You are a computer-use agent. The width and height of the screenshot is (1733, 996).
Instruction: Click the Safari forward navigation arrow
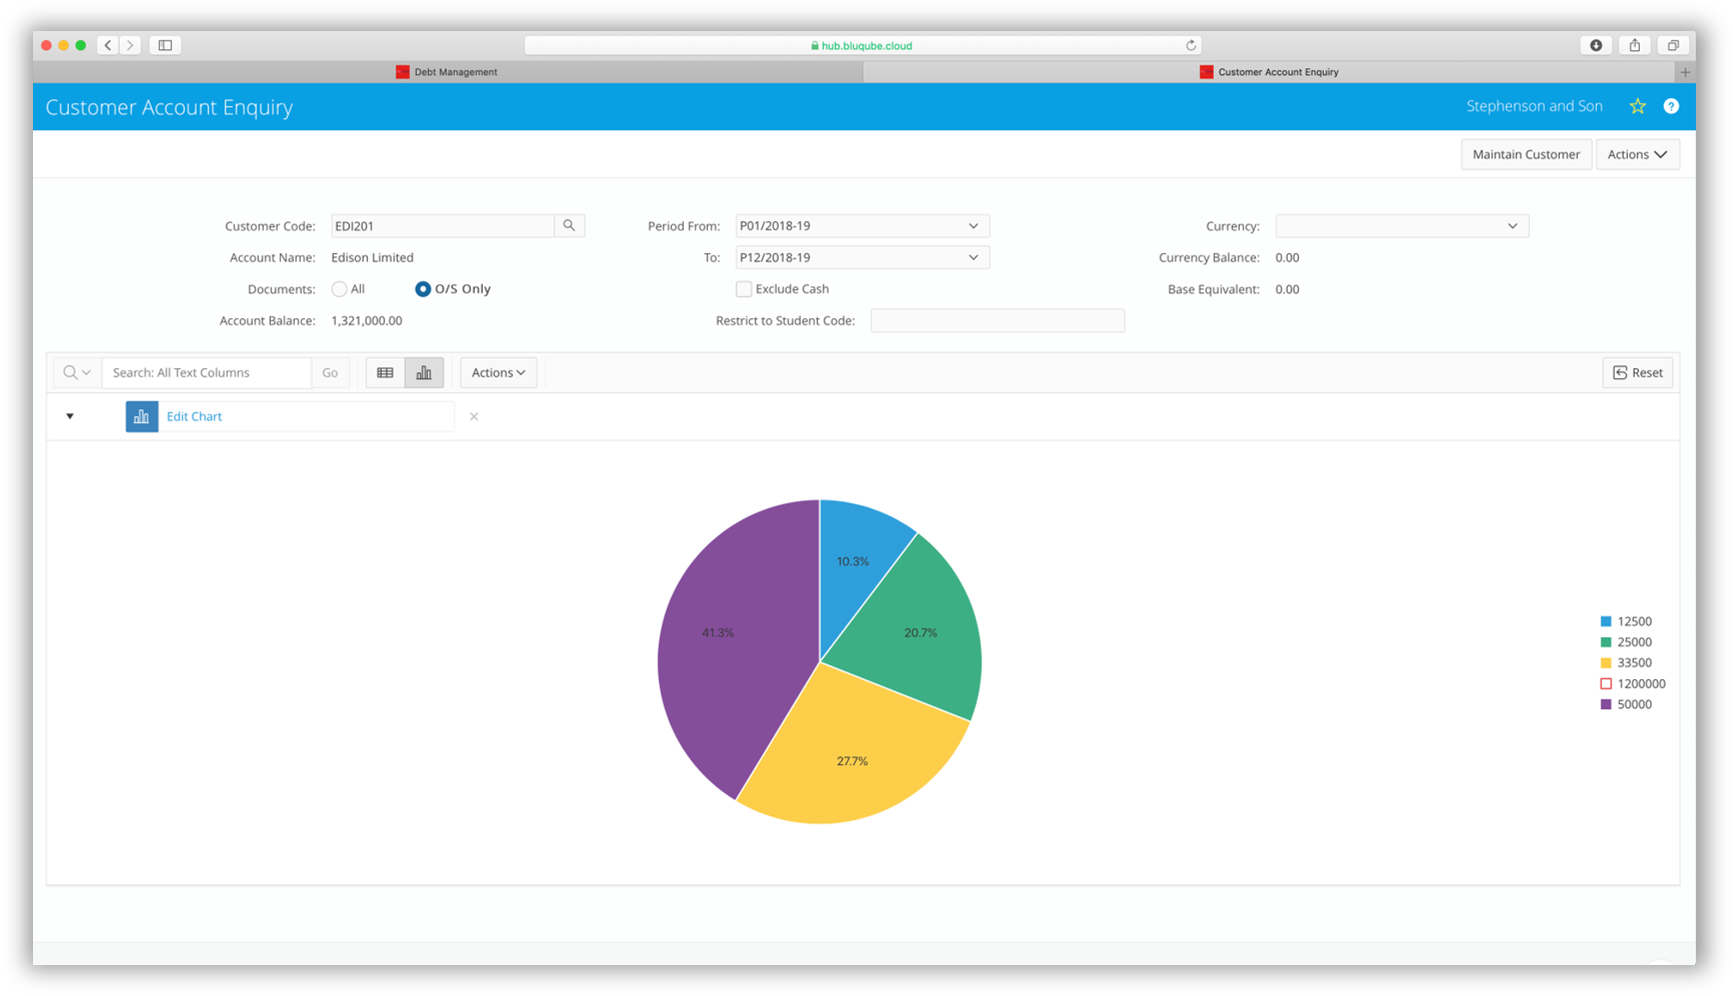click(130, 45)
